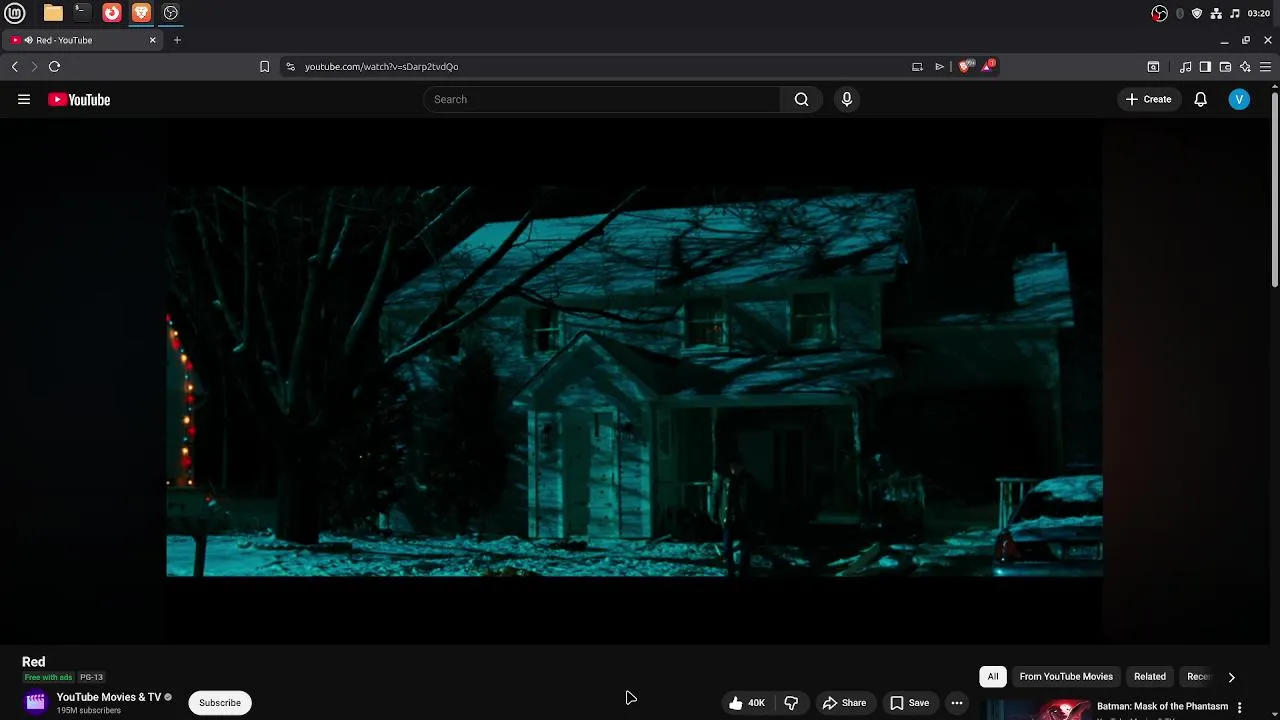Click the 'Free with ads' badge

click(x=48, y=678)
